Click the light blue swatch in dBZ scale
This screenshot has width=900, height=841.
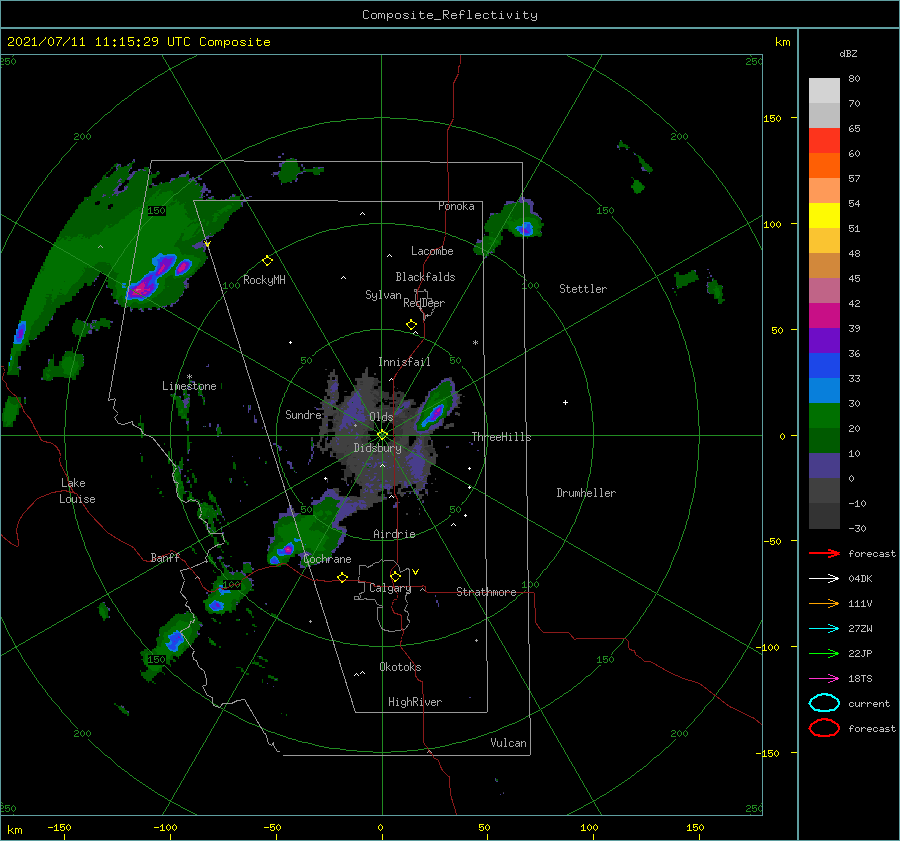[824, 390]
